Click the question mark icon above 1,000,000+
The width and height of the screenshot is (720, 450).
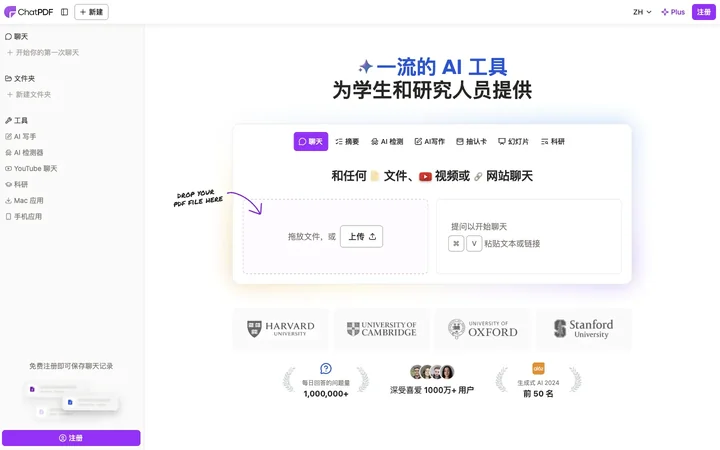tap(326, 368)
